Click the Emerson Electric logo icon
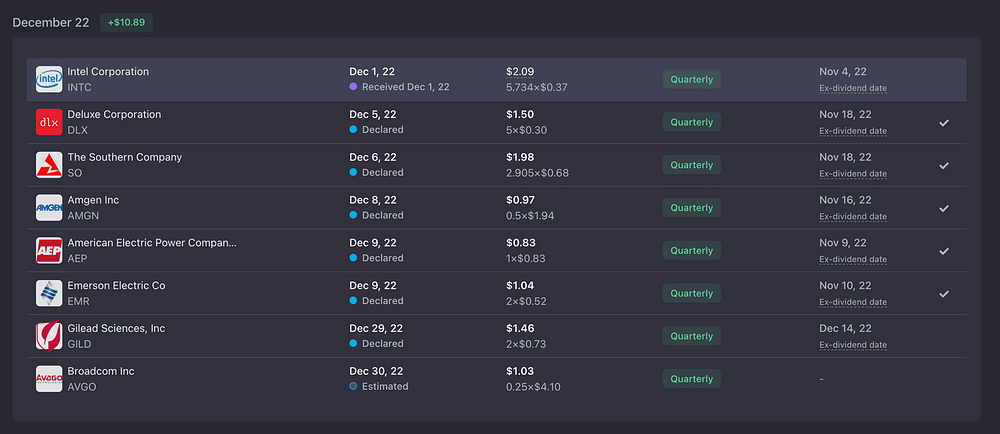 [x=49, y=293]
